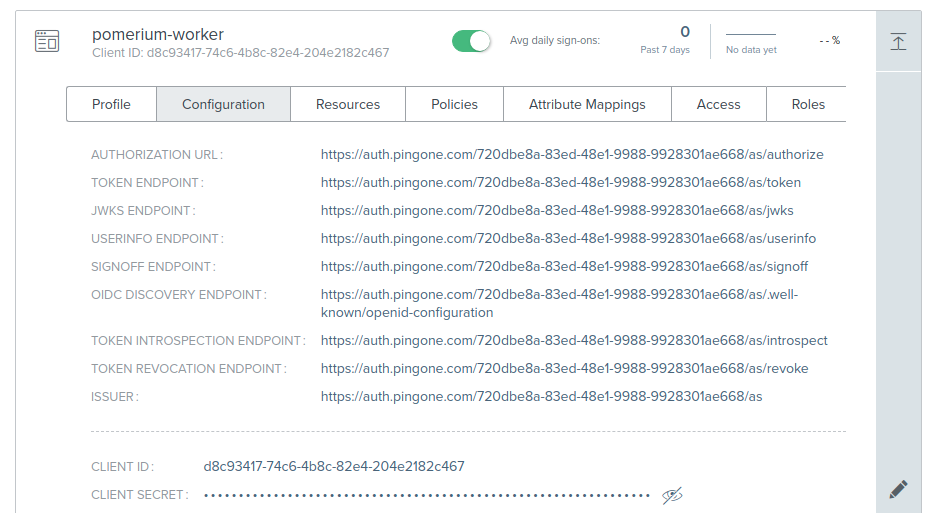Reveal client secret via eye icon
Screen dimensions: 936x513
click(x=672, y=495)
